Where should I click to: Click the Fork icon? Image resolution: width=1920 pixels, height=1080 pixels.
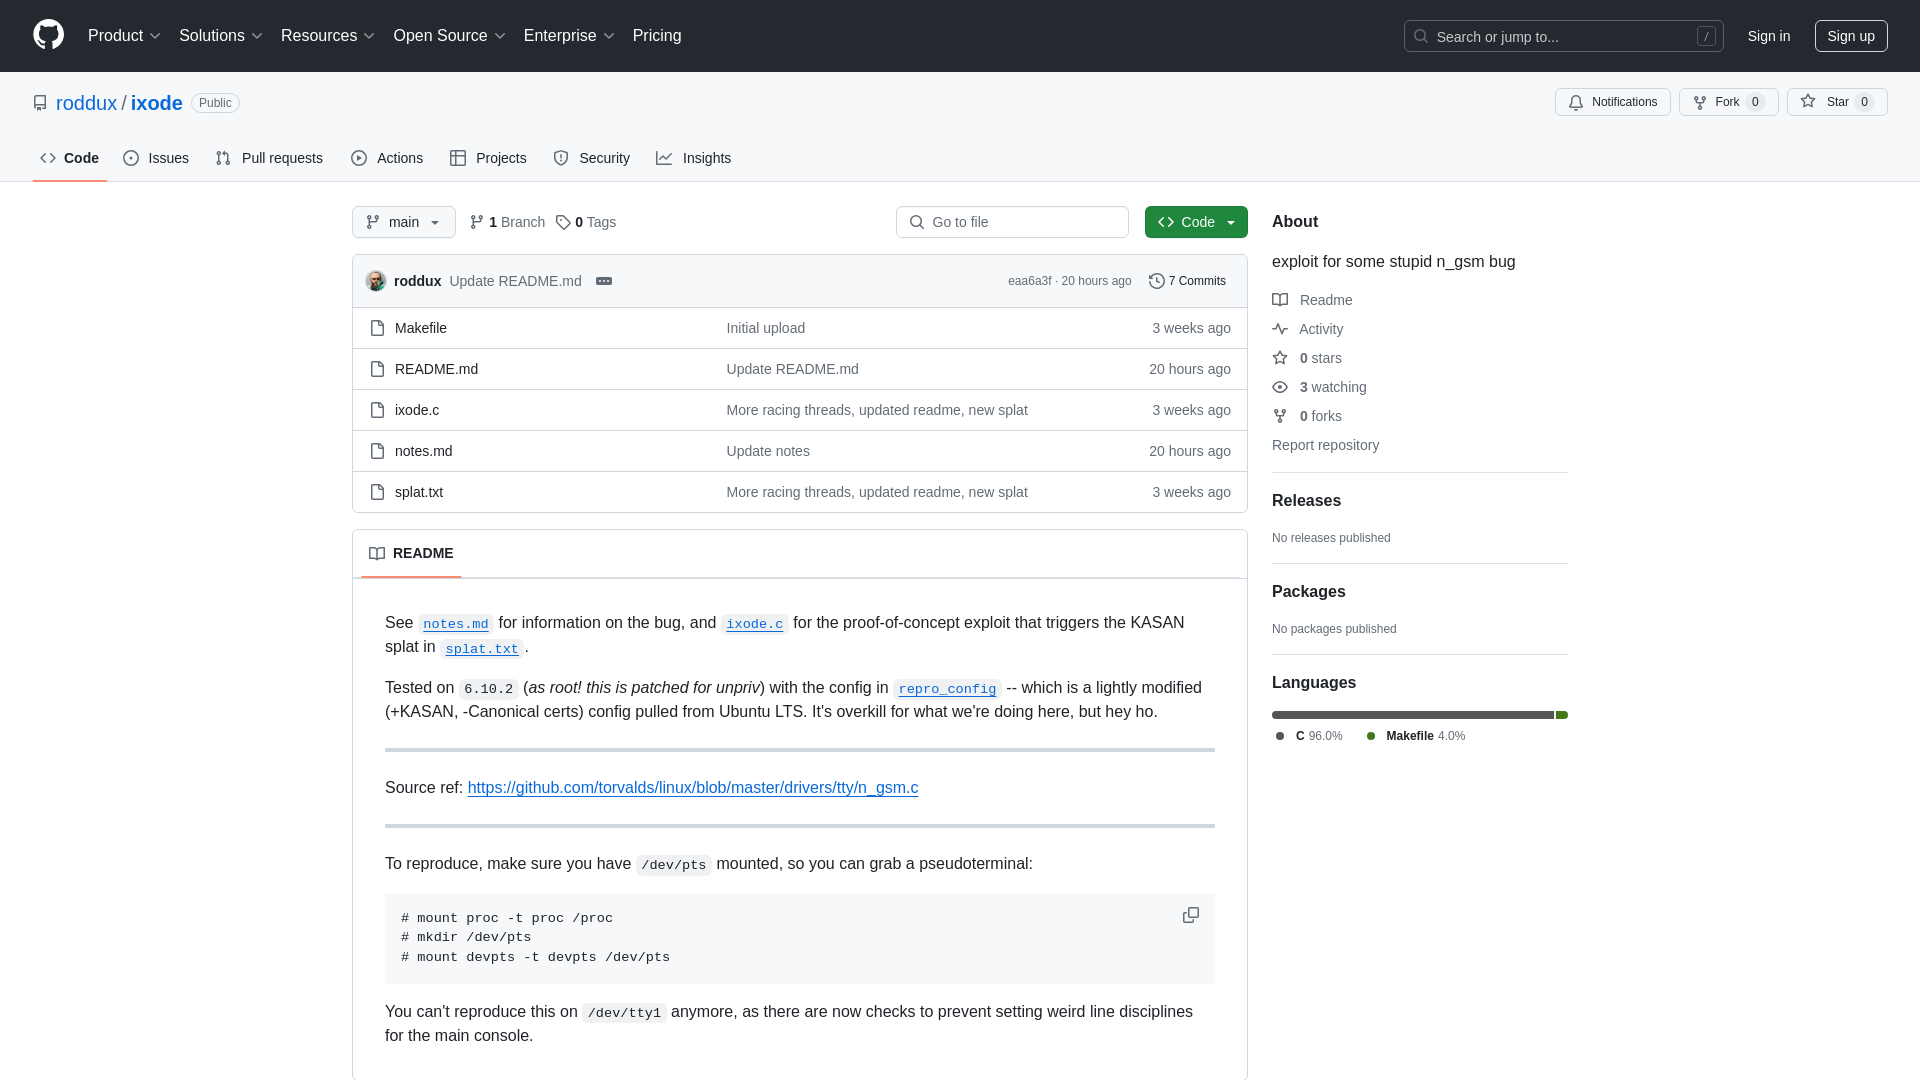click(x=1700, y=102)
